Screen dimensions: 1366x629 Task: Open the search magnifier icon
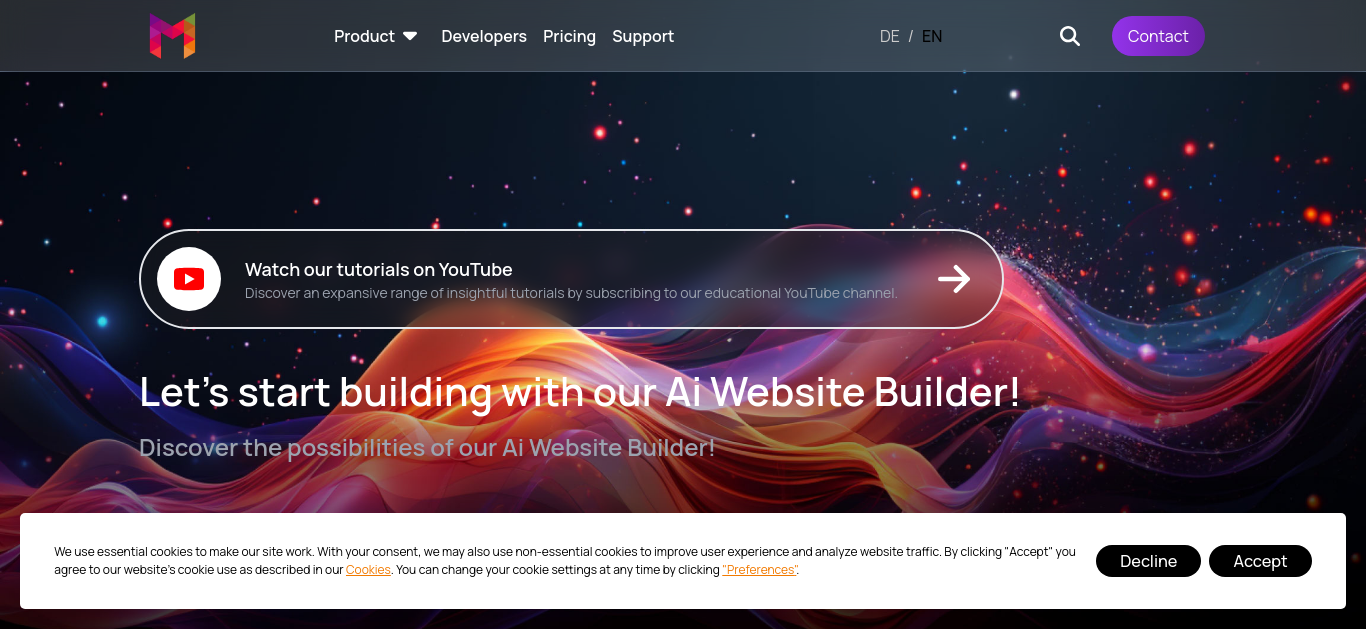(x=1070, y=36)
